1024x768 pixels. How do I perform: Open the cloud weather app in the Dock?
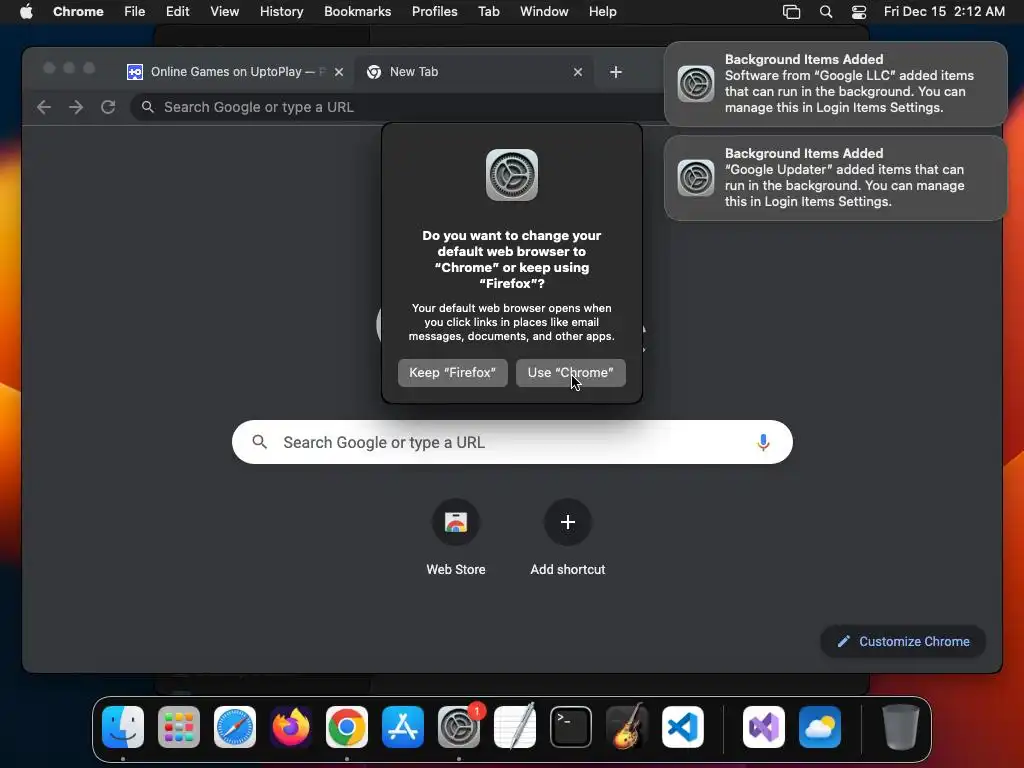(x=820, y=727)
